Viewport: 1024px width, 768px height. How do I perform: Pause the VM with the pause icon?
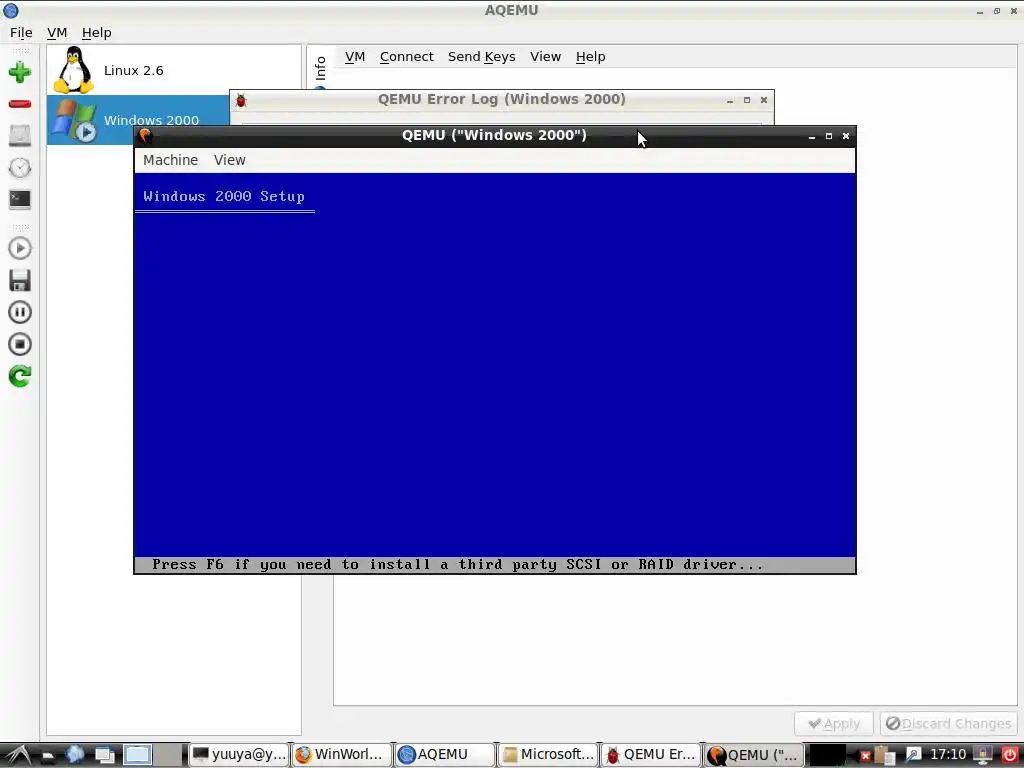point(20,312)
